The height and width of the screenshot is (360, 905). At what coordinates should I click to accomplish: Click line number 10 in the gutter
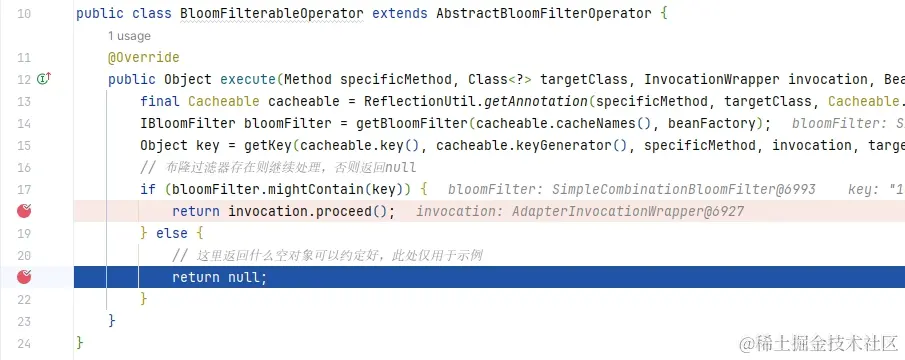[24, 13]
